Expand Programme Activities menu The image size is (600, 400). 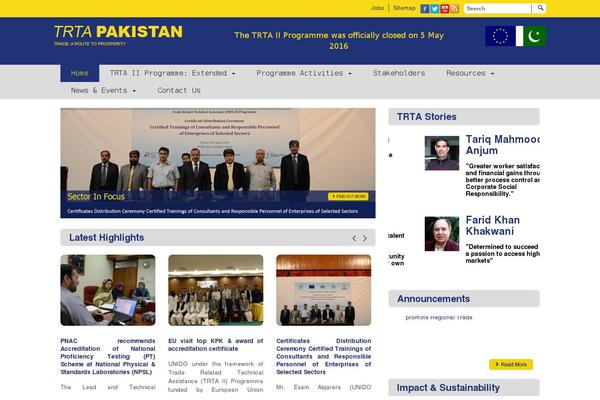pos(304,73)
